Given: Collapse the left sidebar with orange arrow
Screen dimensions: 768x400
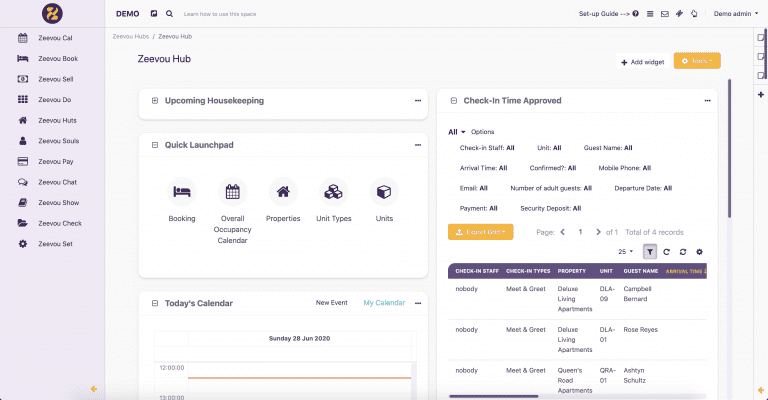Looking at the screenshot, I should [94, 389].
